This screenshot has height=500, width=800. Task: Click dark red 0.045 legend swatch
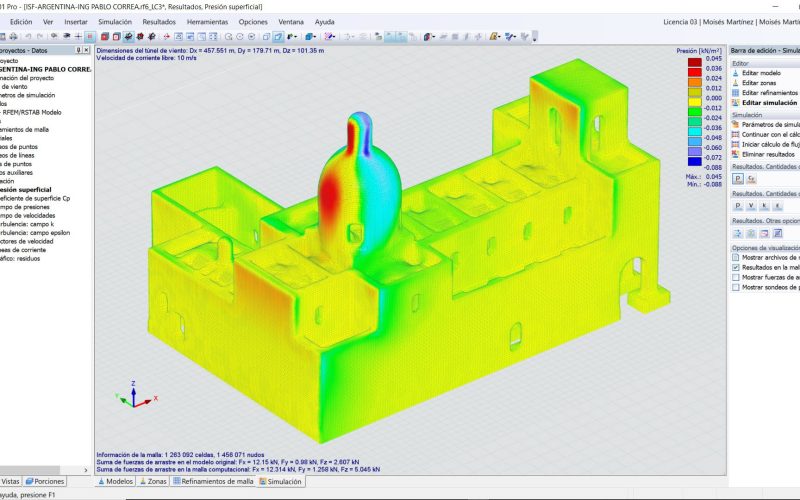[695, 62]
